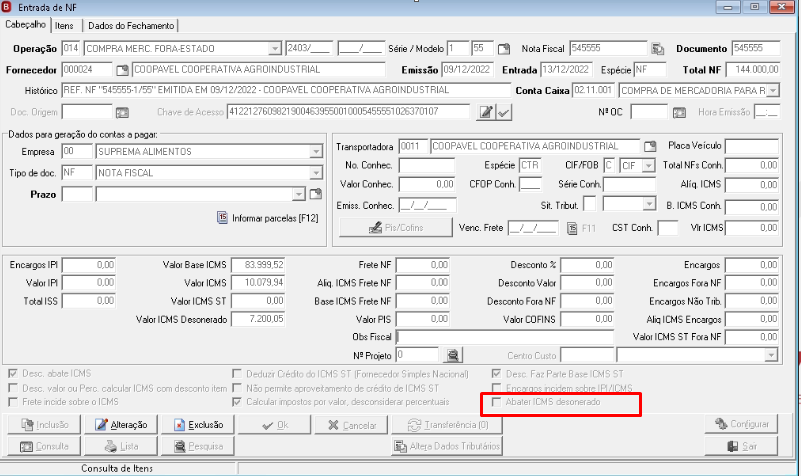Click the Desconto % field
This screenshot has width=801, height=476.
click(587, 265)
